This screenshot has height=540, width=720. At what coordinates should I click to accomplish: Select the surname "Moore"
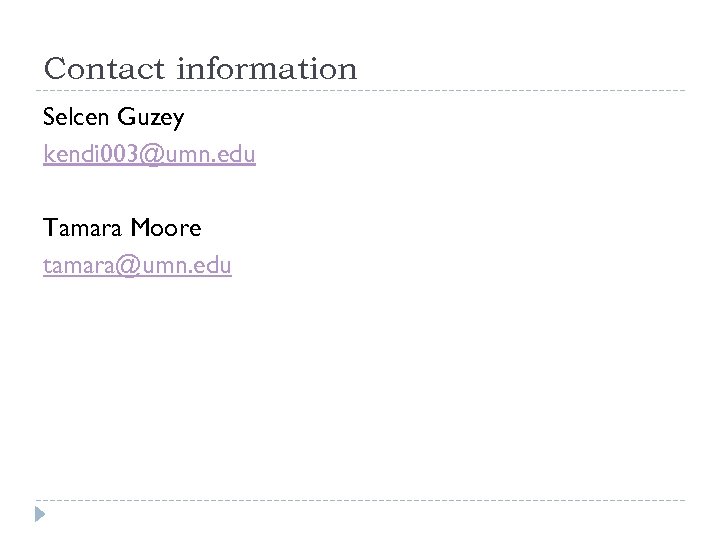pyautogui.click(x=165, y=228)
